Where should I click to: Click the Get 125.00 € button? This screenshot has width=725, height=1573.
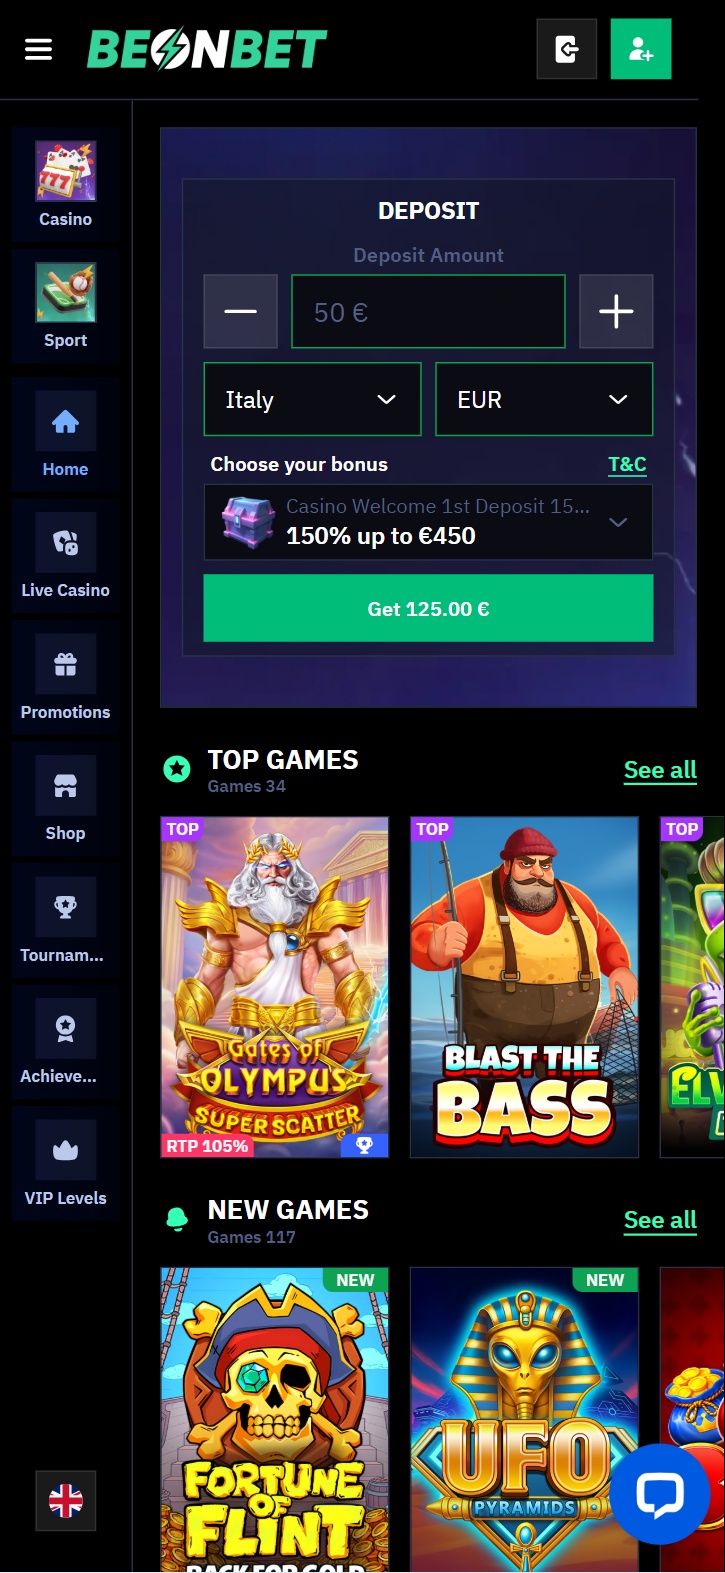428,608
